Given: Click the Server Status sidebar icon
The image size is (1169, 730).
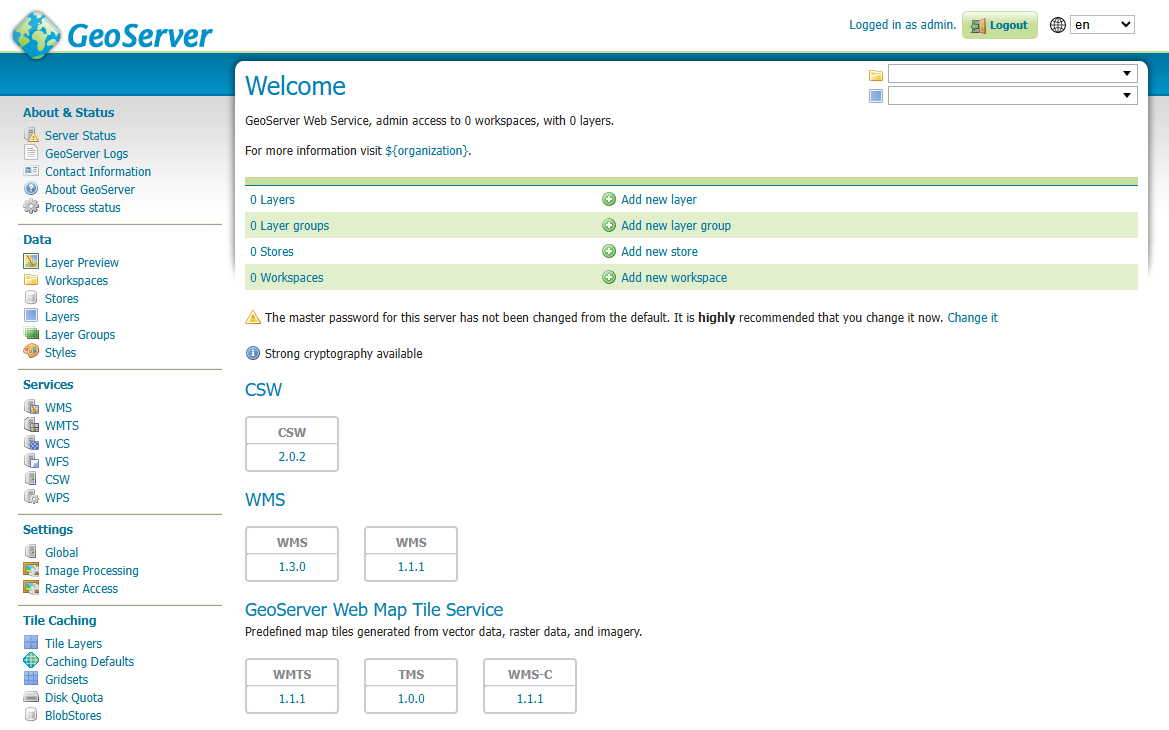Looking at the screenshot, I should click(31, 135).
